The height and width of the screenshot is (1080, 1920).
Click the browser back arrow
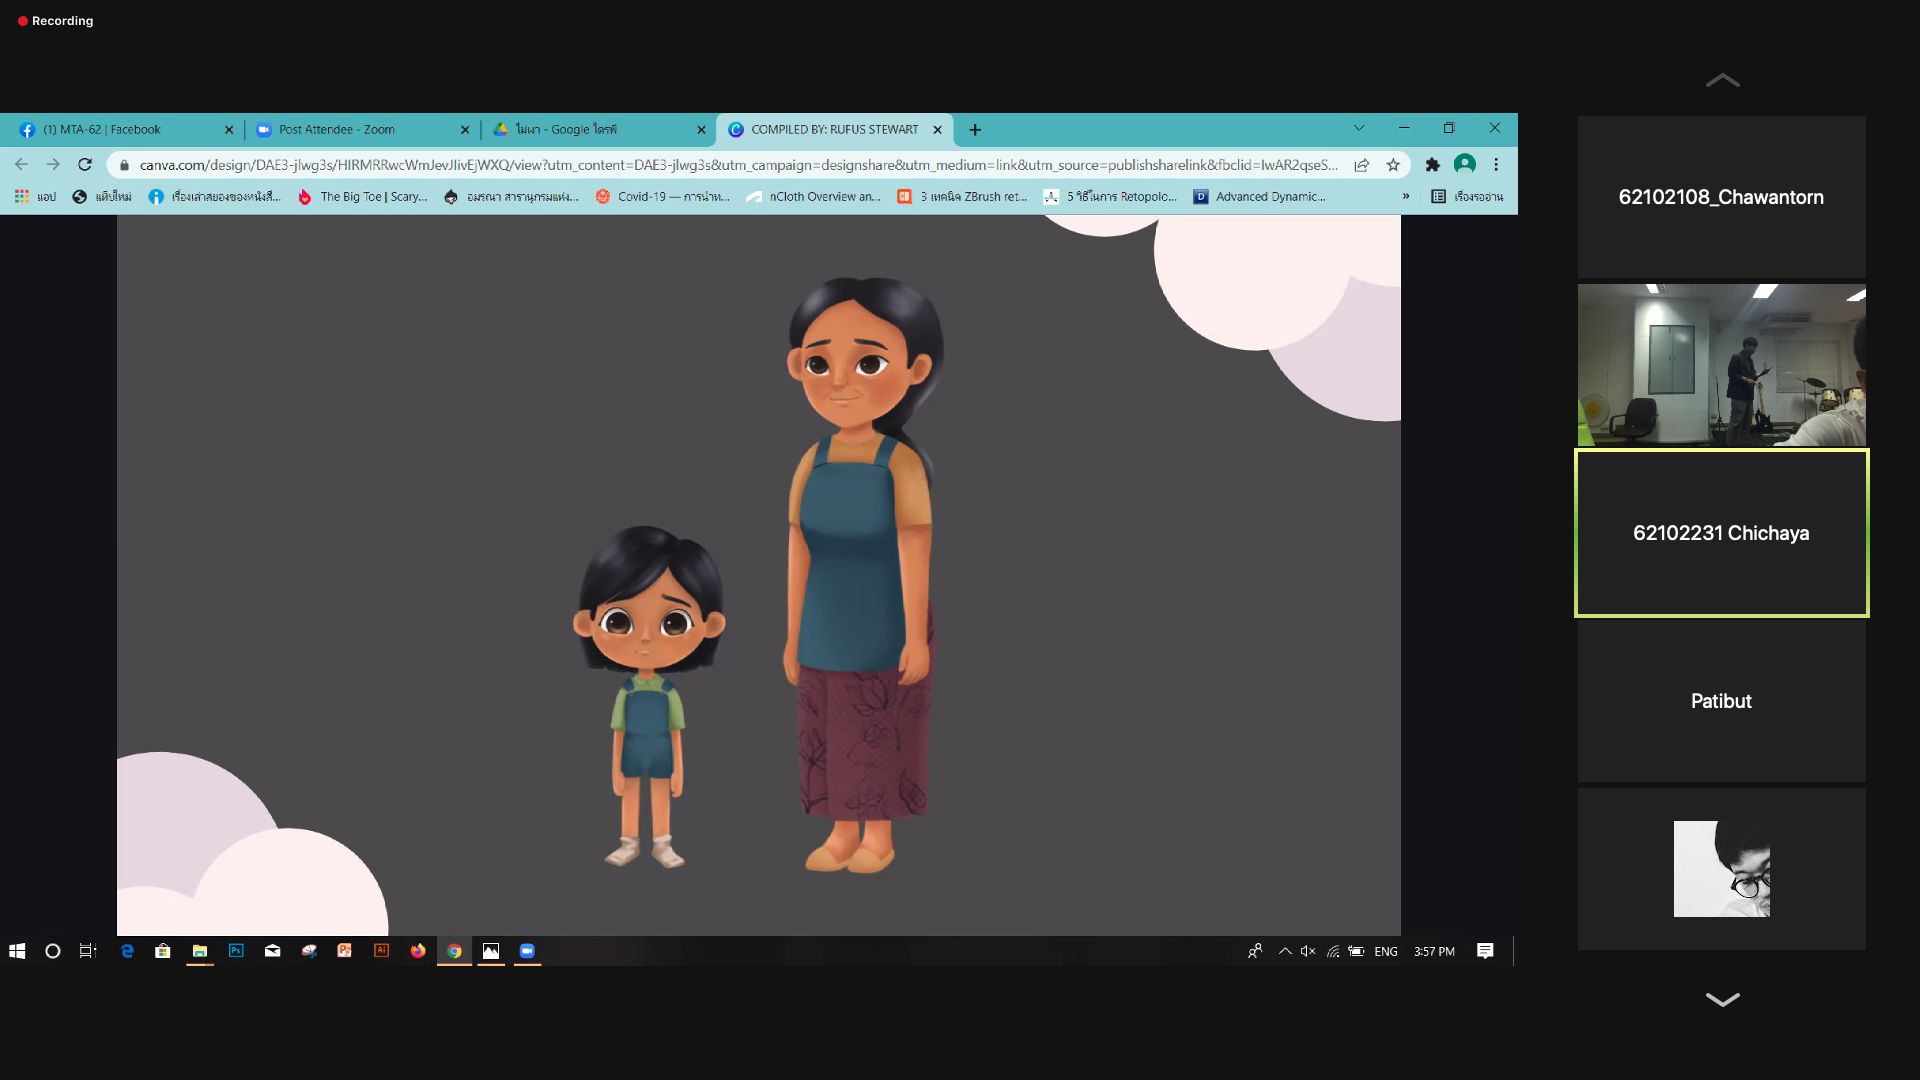[x=21, y=165]
